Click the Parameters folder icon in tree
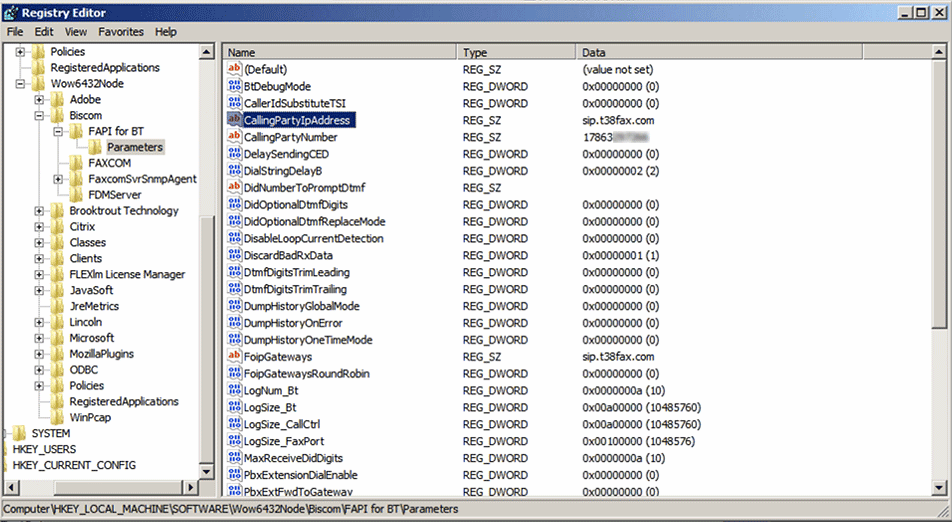Screen dimensions: 952x522 click(95, 147)
